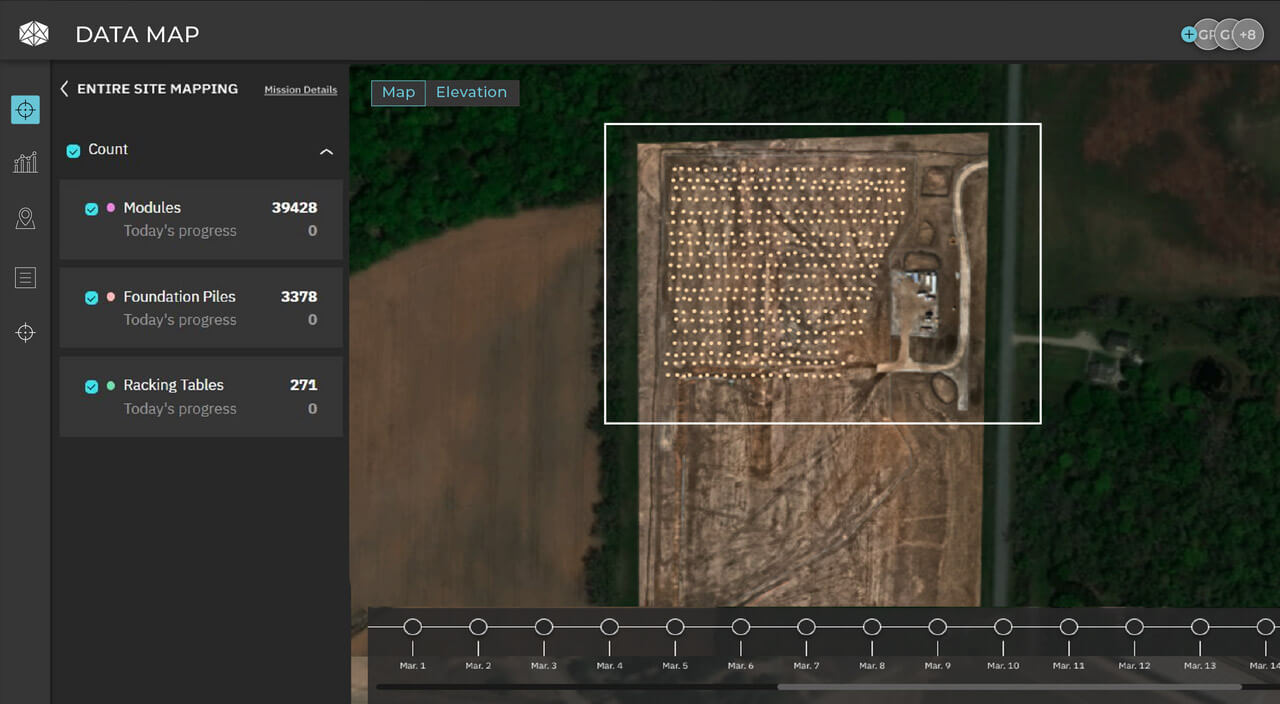Disable the Racking Tables checkbox
The height and width of the screenshot is (704, 1280).
tap(92, 386)
